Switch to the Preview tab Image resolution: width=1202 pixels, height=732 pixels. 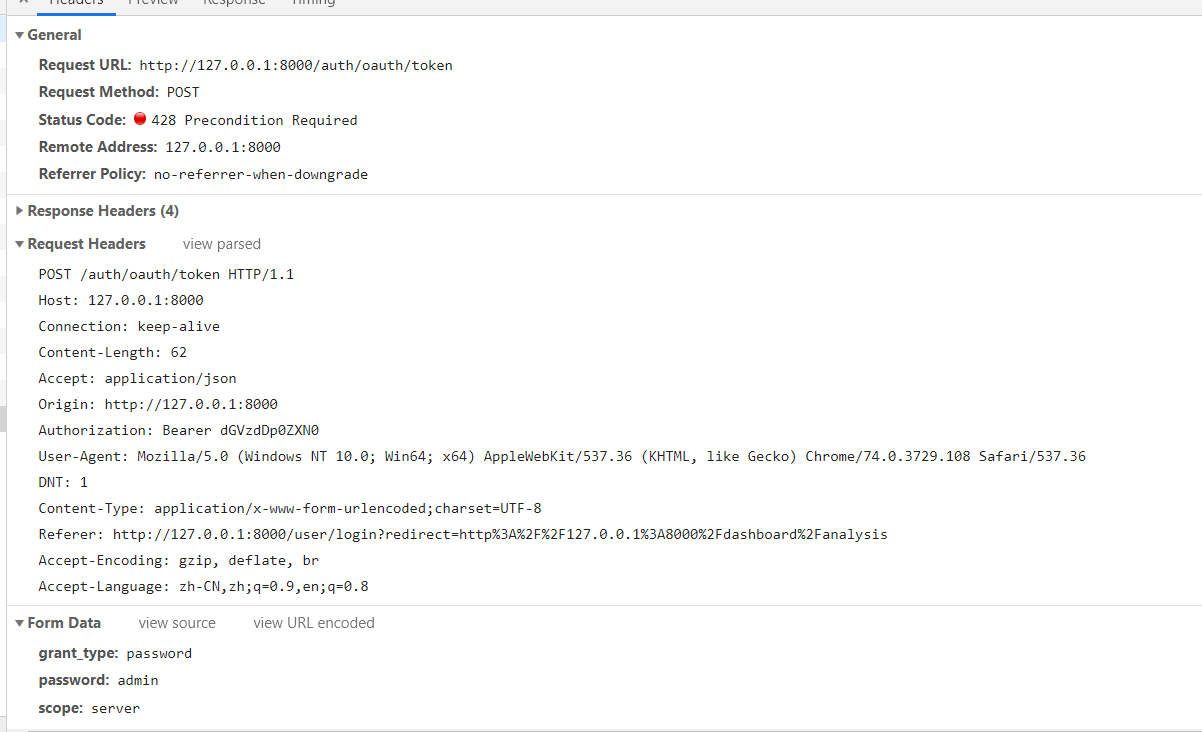click(153, 4)
